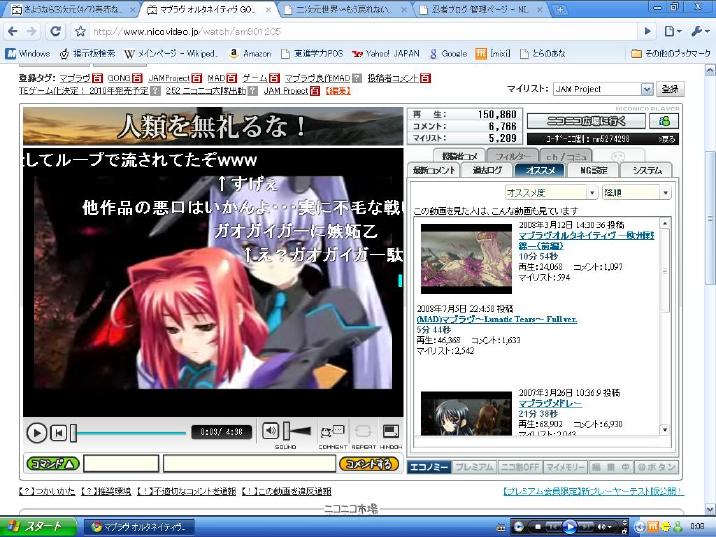
Task: Click the browser forward arrow
Action: pyautogui.click(x=32, y=31)
